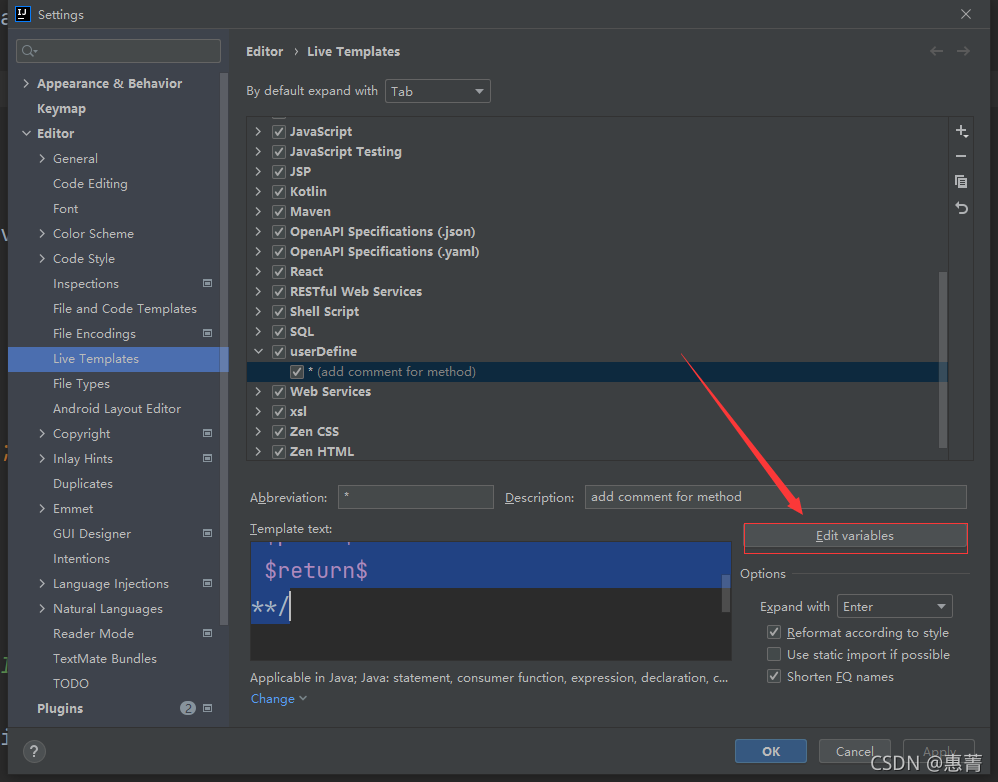Remove selected template with minus icon
Screen dimensions: 998x782
coord(961,156)
